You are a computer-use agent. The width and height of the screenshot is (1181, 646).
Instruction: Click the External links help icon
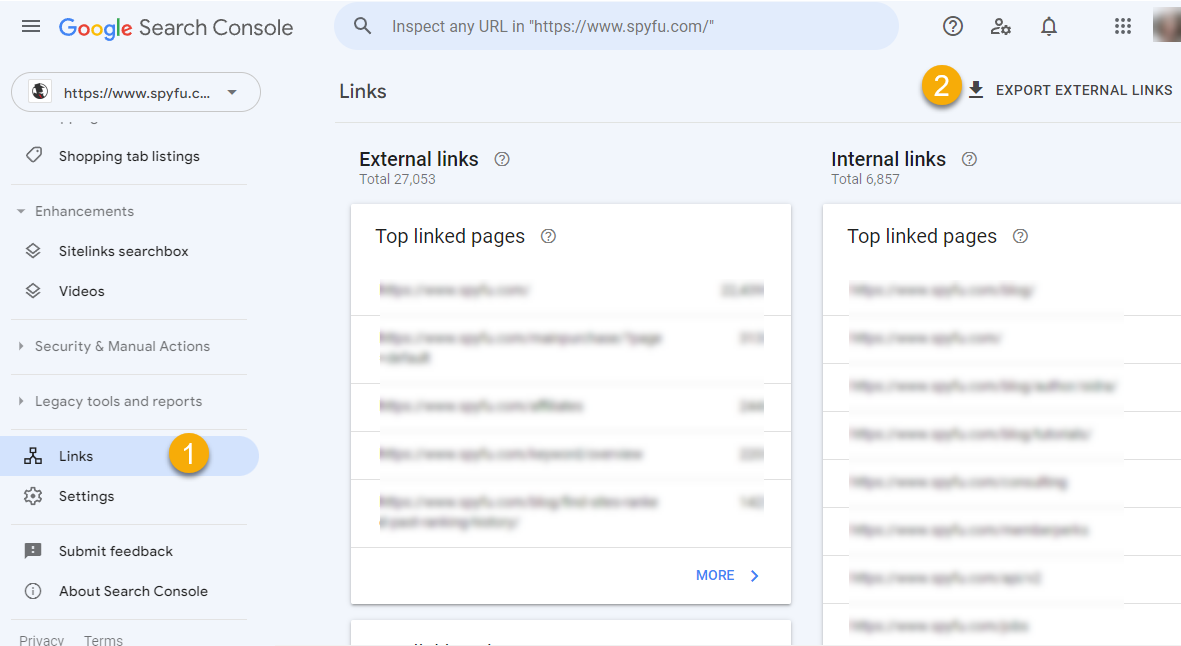(502, 159)
